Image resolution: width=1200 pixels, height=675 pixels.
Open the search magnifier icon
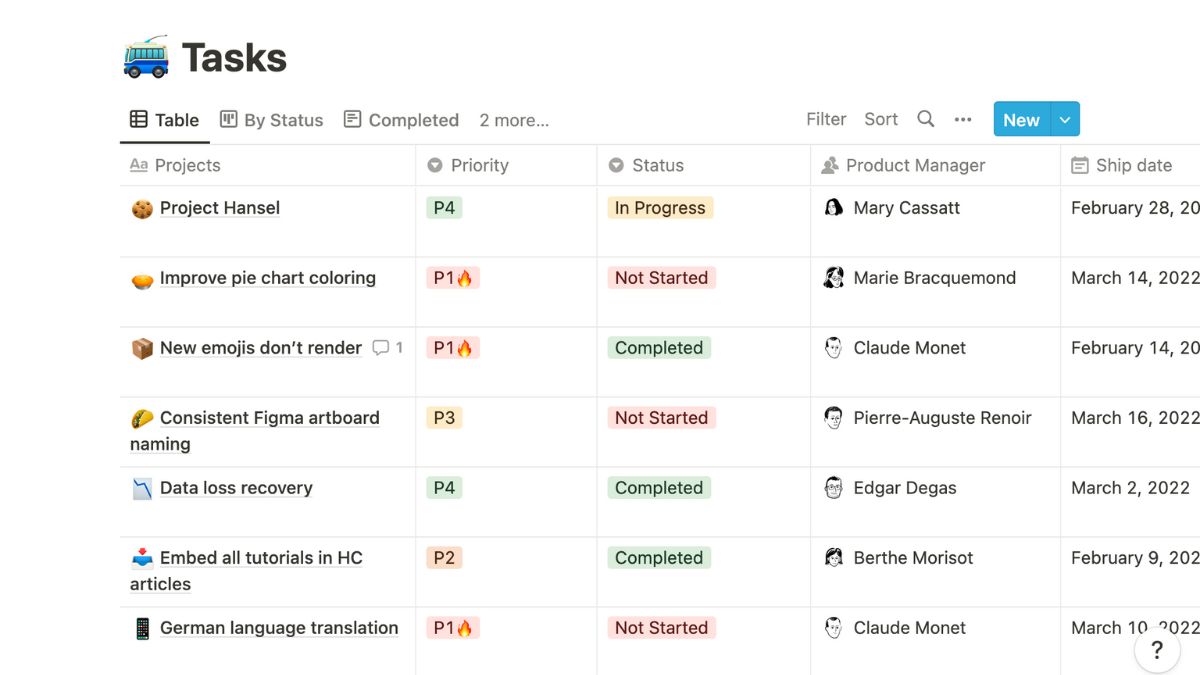click(x=926, y=119)
